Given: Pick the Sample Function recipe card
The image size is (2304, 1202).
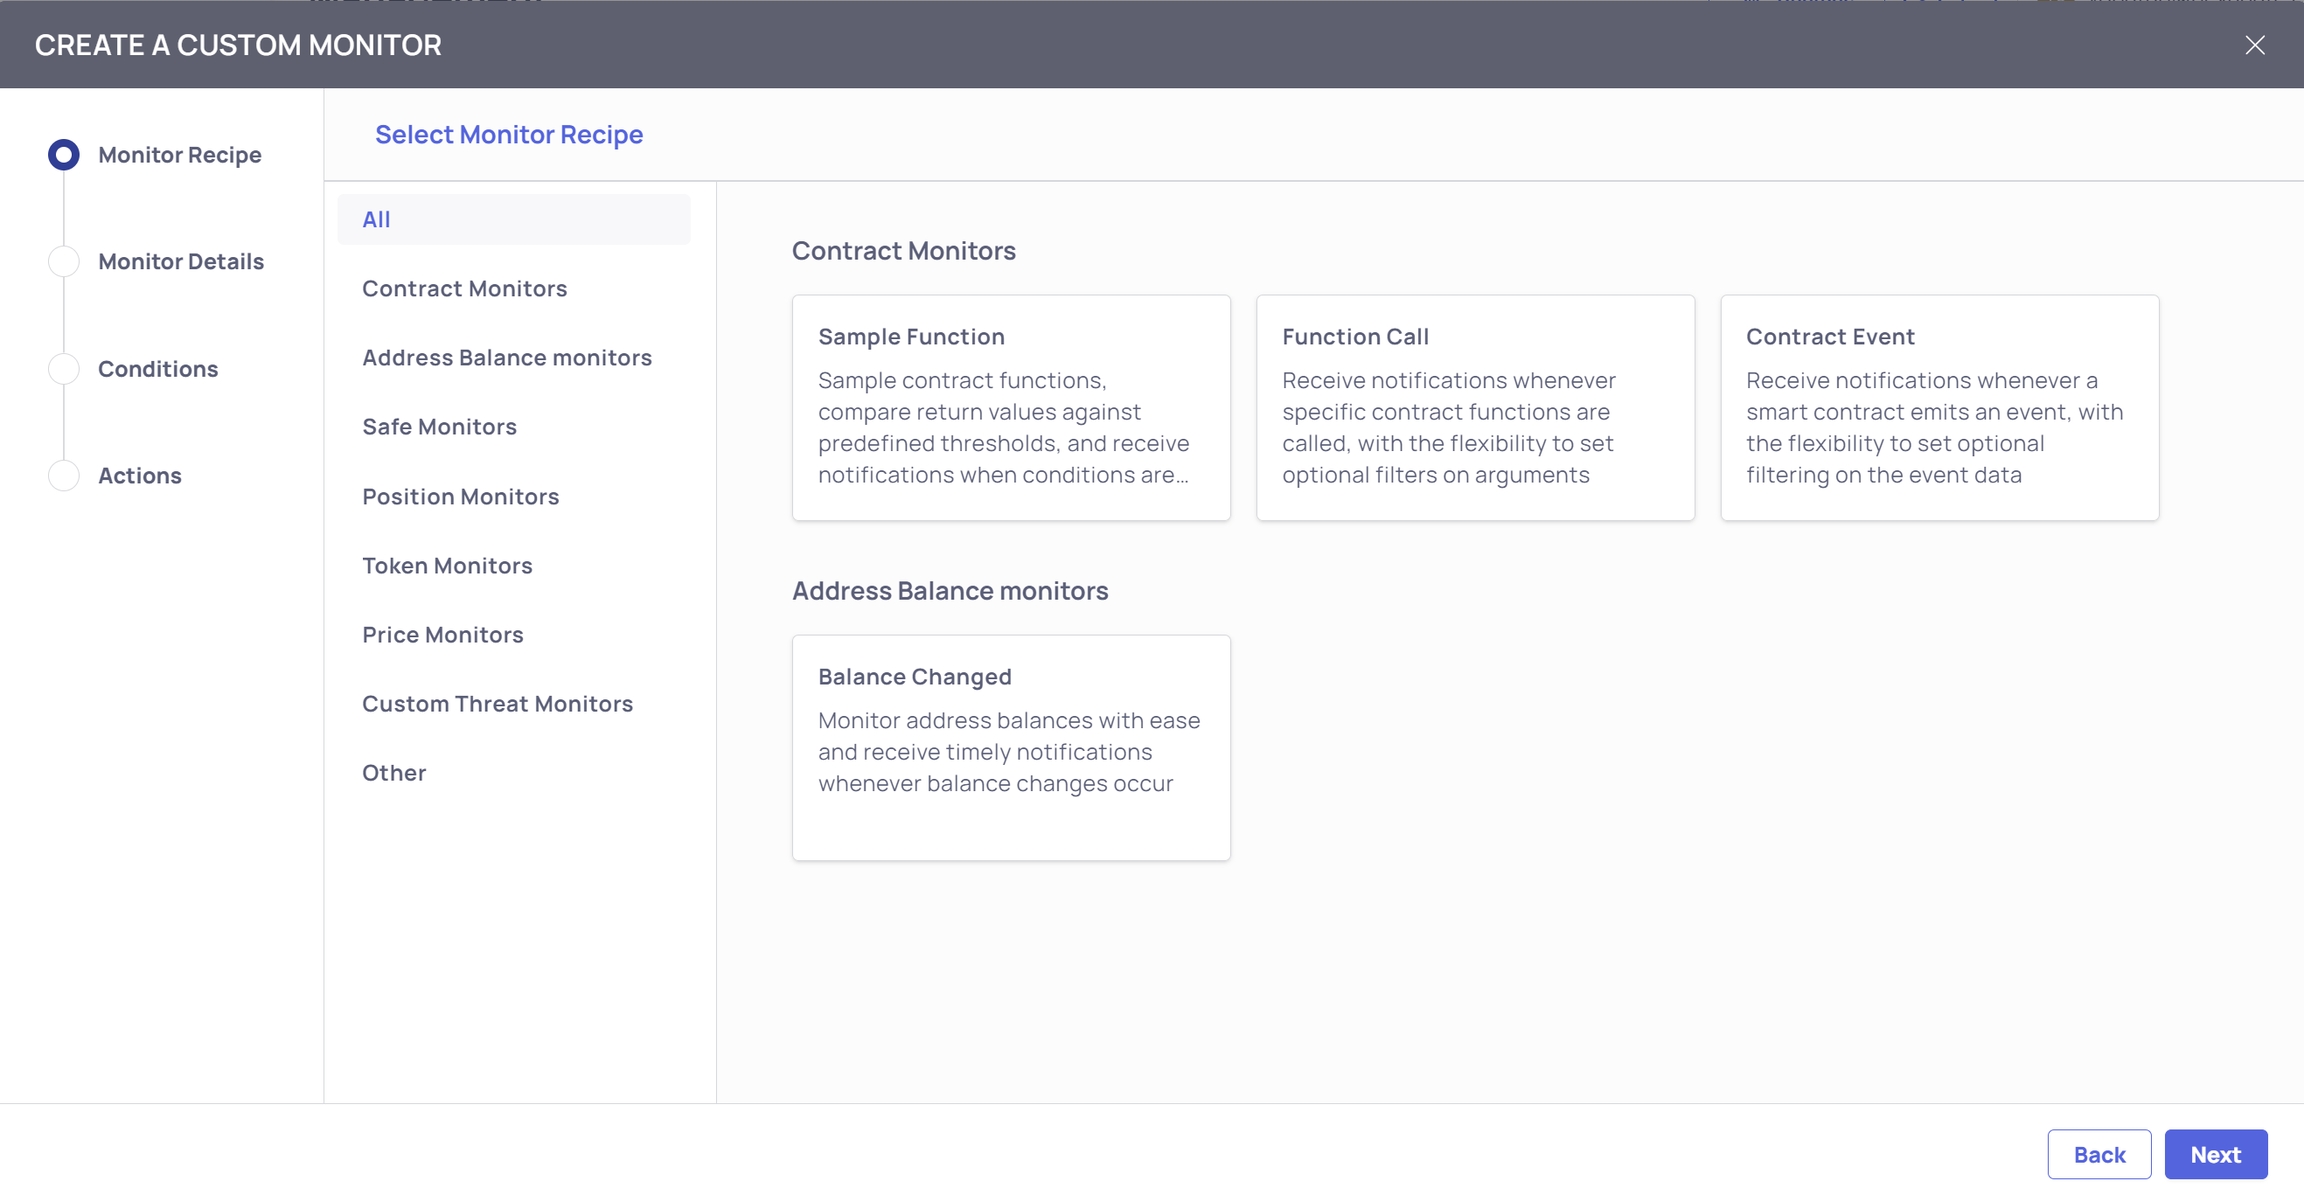Looking at the screenshot, I should click(1011, 408).
